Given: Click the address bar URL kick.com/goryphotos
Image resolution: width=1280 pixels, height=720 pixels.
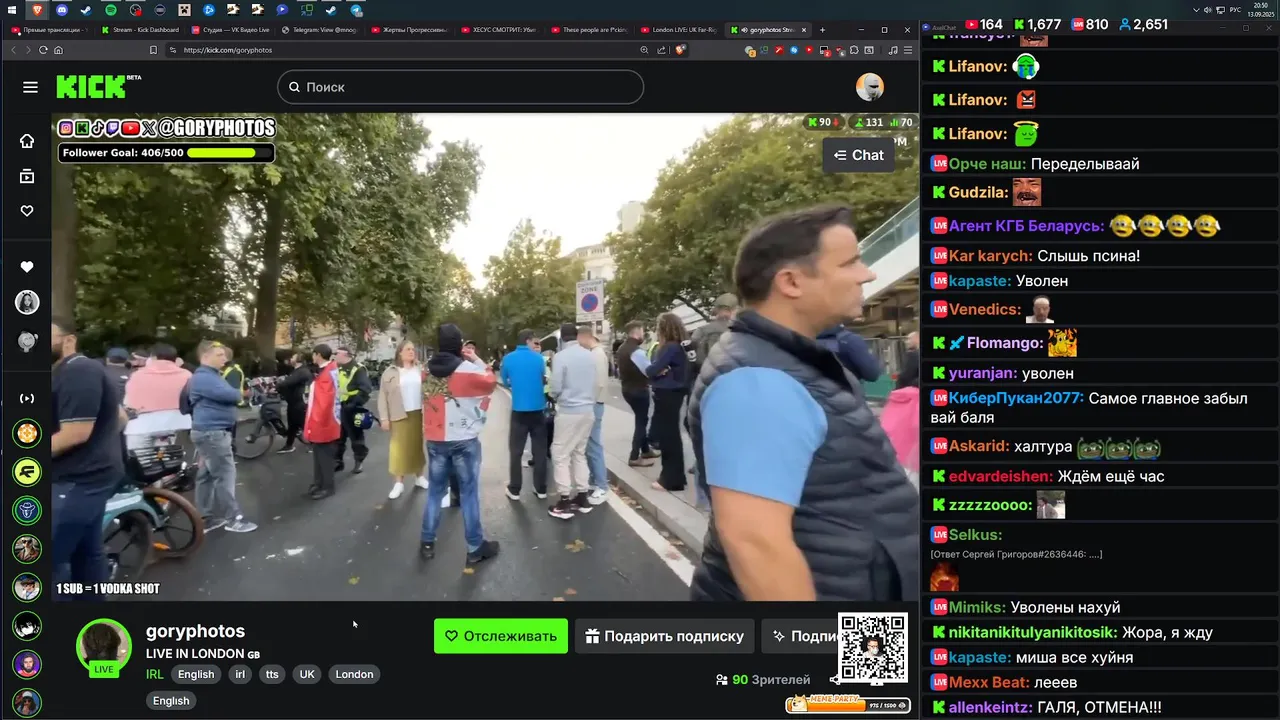Looking at the screenshot, I should (228, 50).
